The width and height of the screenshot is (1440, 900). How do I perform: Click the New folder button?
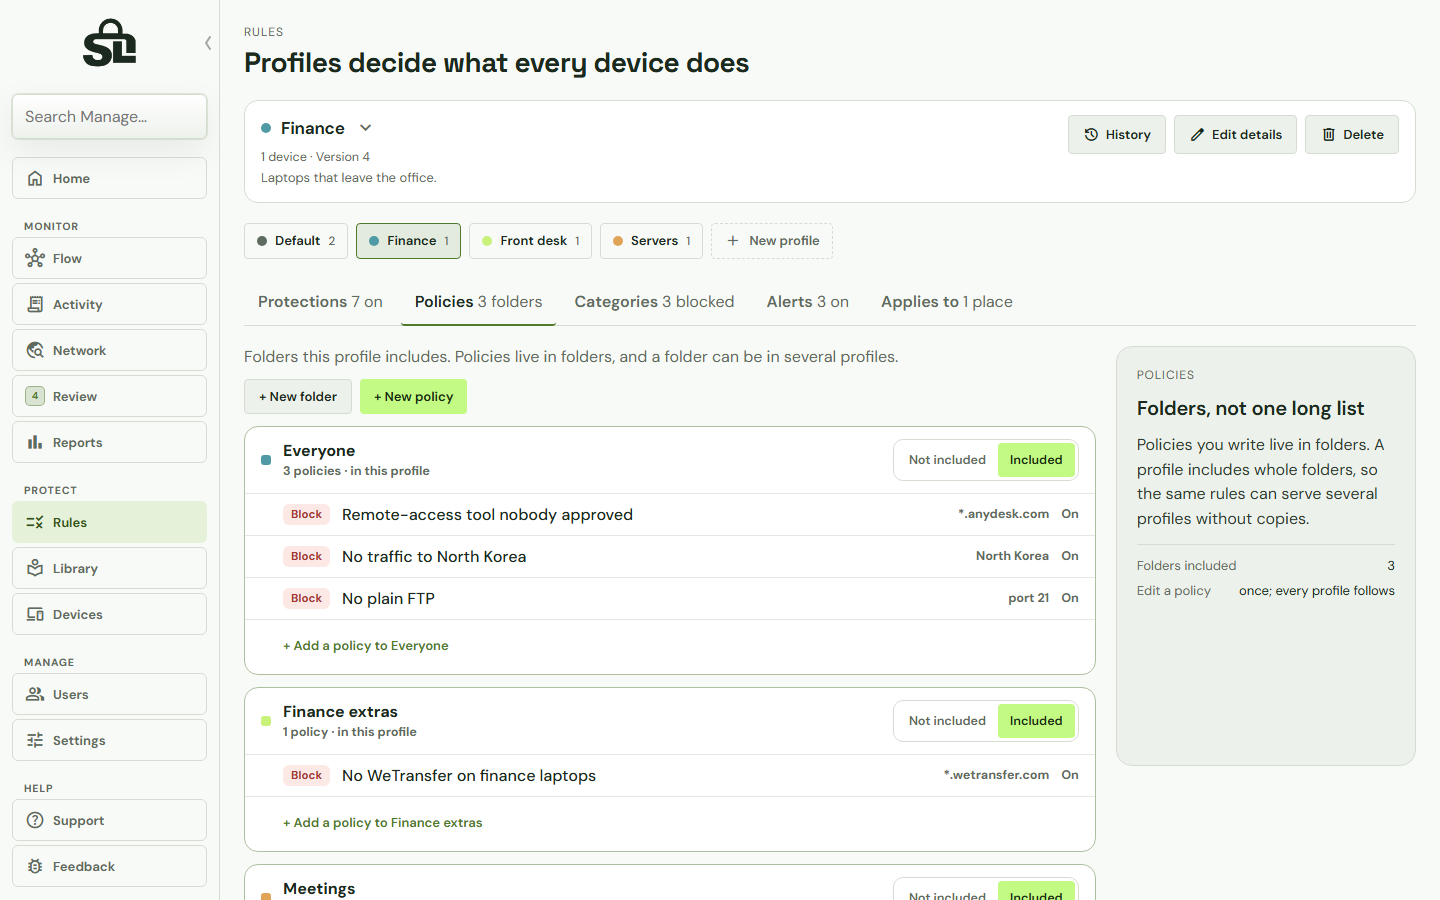coord(298,397)
